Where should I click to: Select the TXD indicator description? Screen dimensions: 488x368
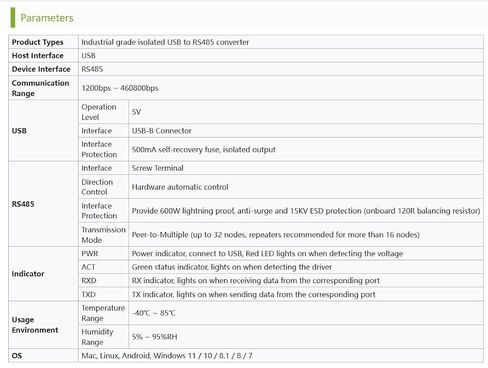coord(253,294)
